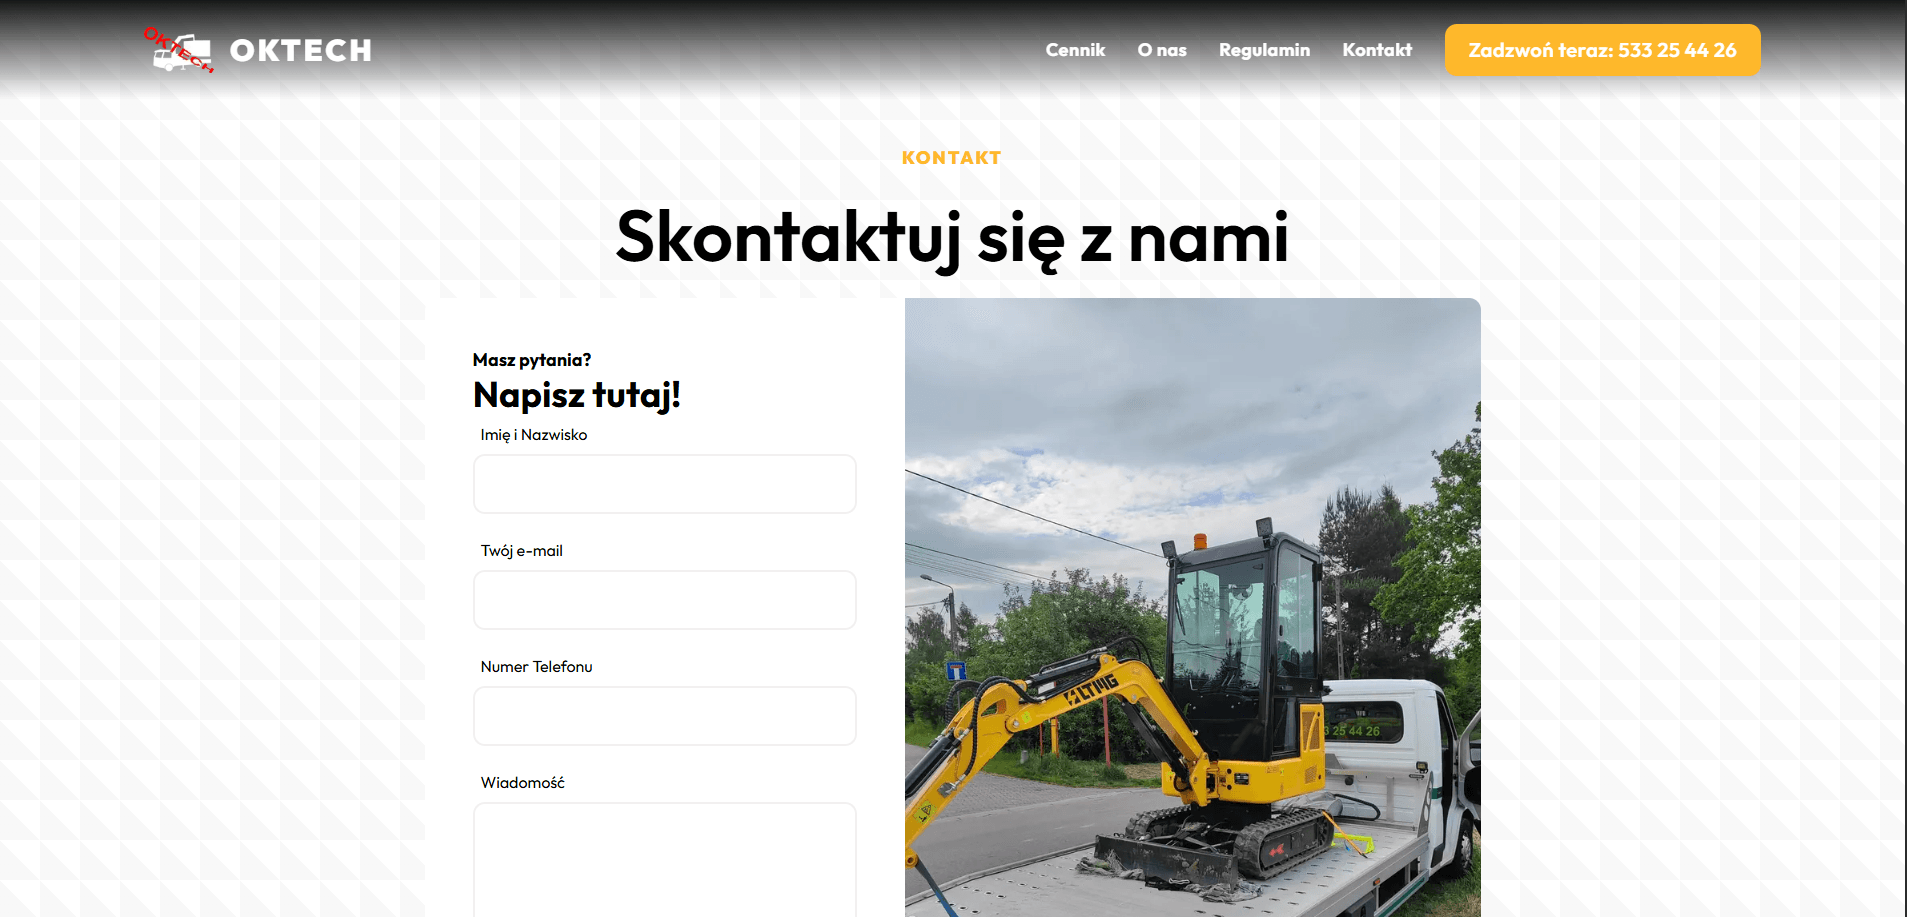1907x917 pixels.
Task: Click the Napisz tutaj! form heading
Action: (576, 395)
